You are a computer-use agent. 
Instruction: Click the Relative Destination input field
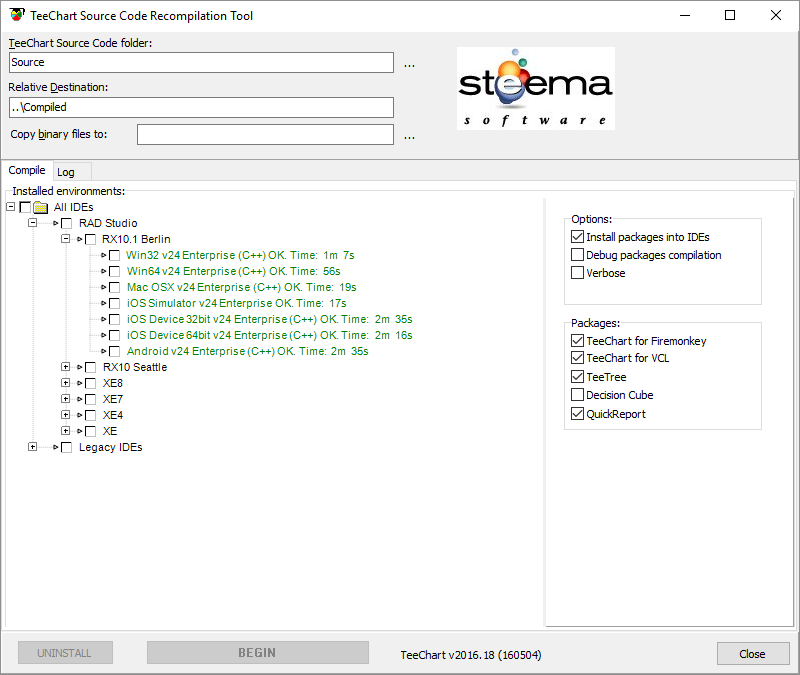(202, 107)
